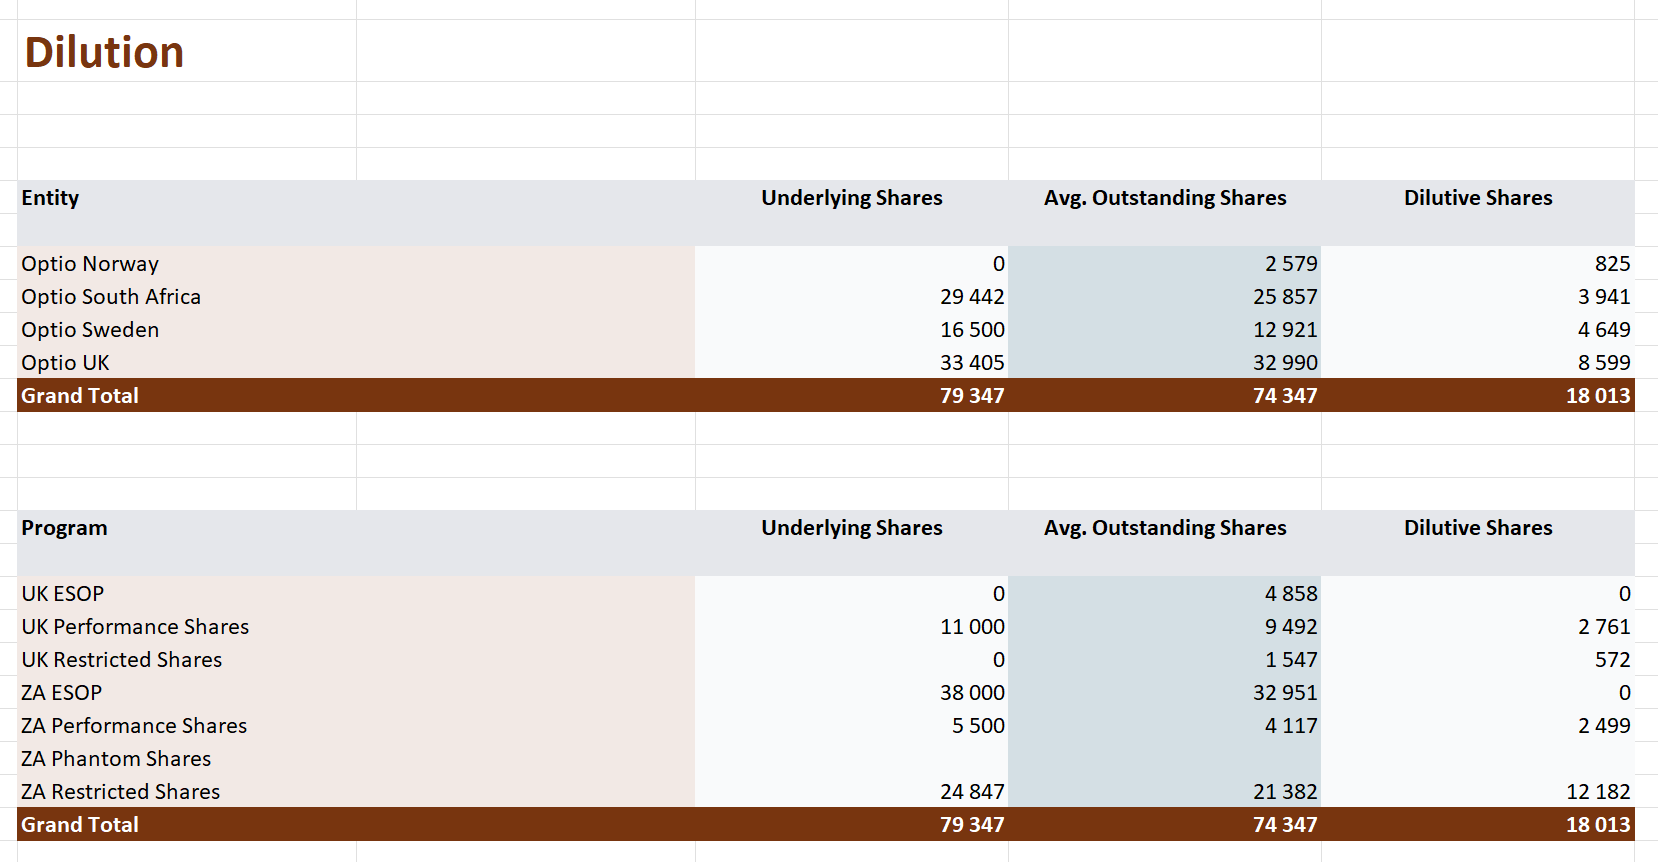The width and height of the screenshot is (1658, 862).
Task: Click the ZA Phantom Shares row label
Action: click(116, 759)
